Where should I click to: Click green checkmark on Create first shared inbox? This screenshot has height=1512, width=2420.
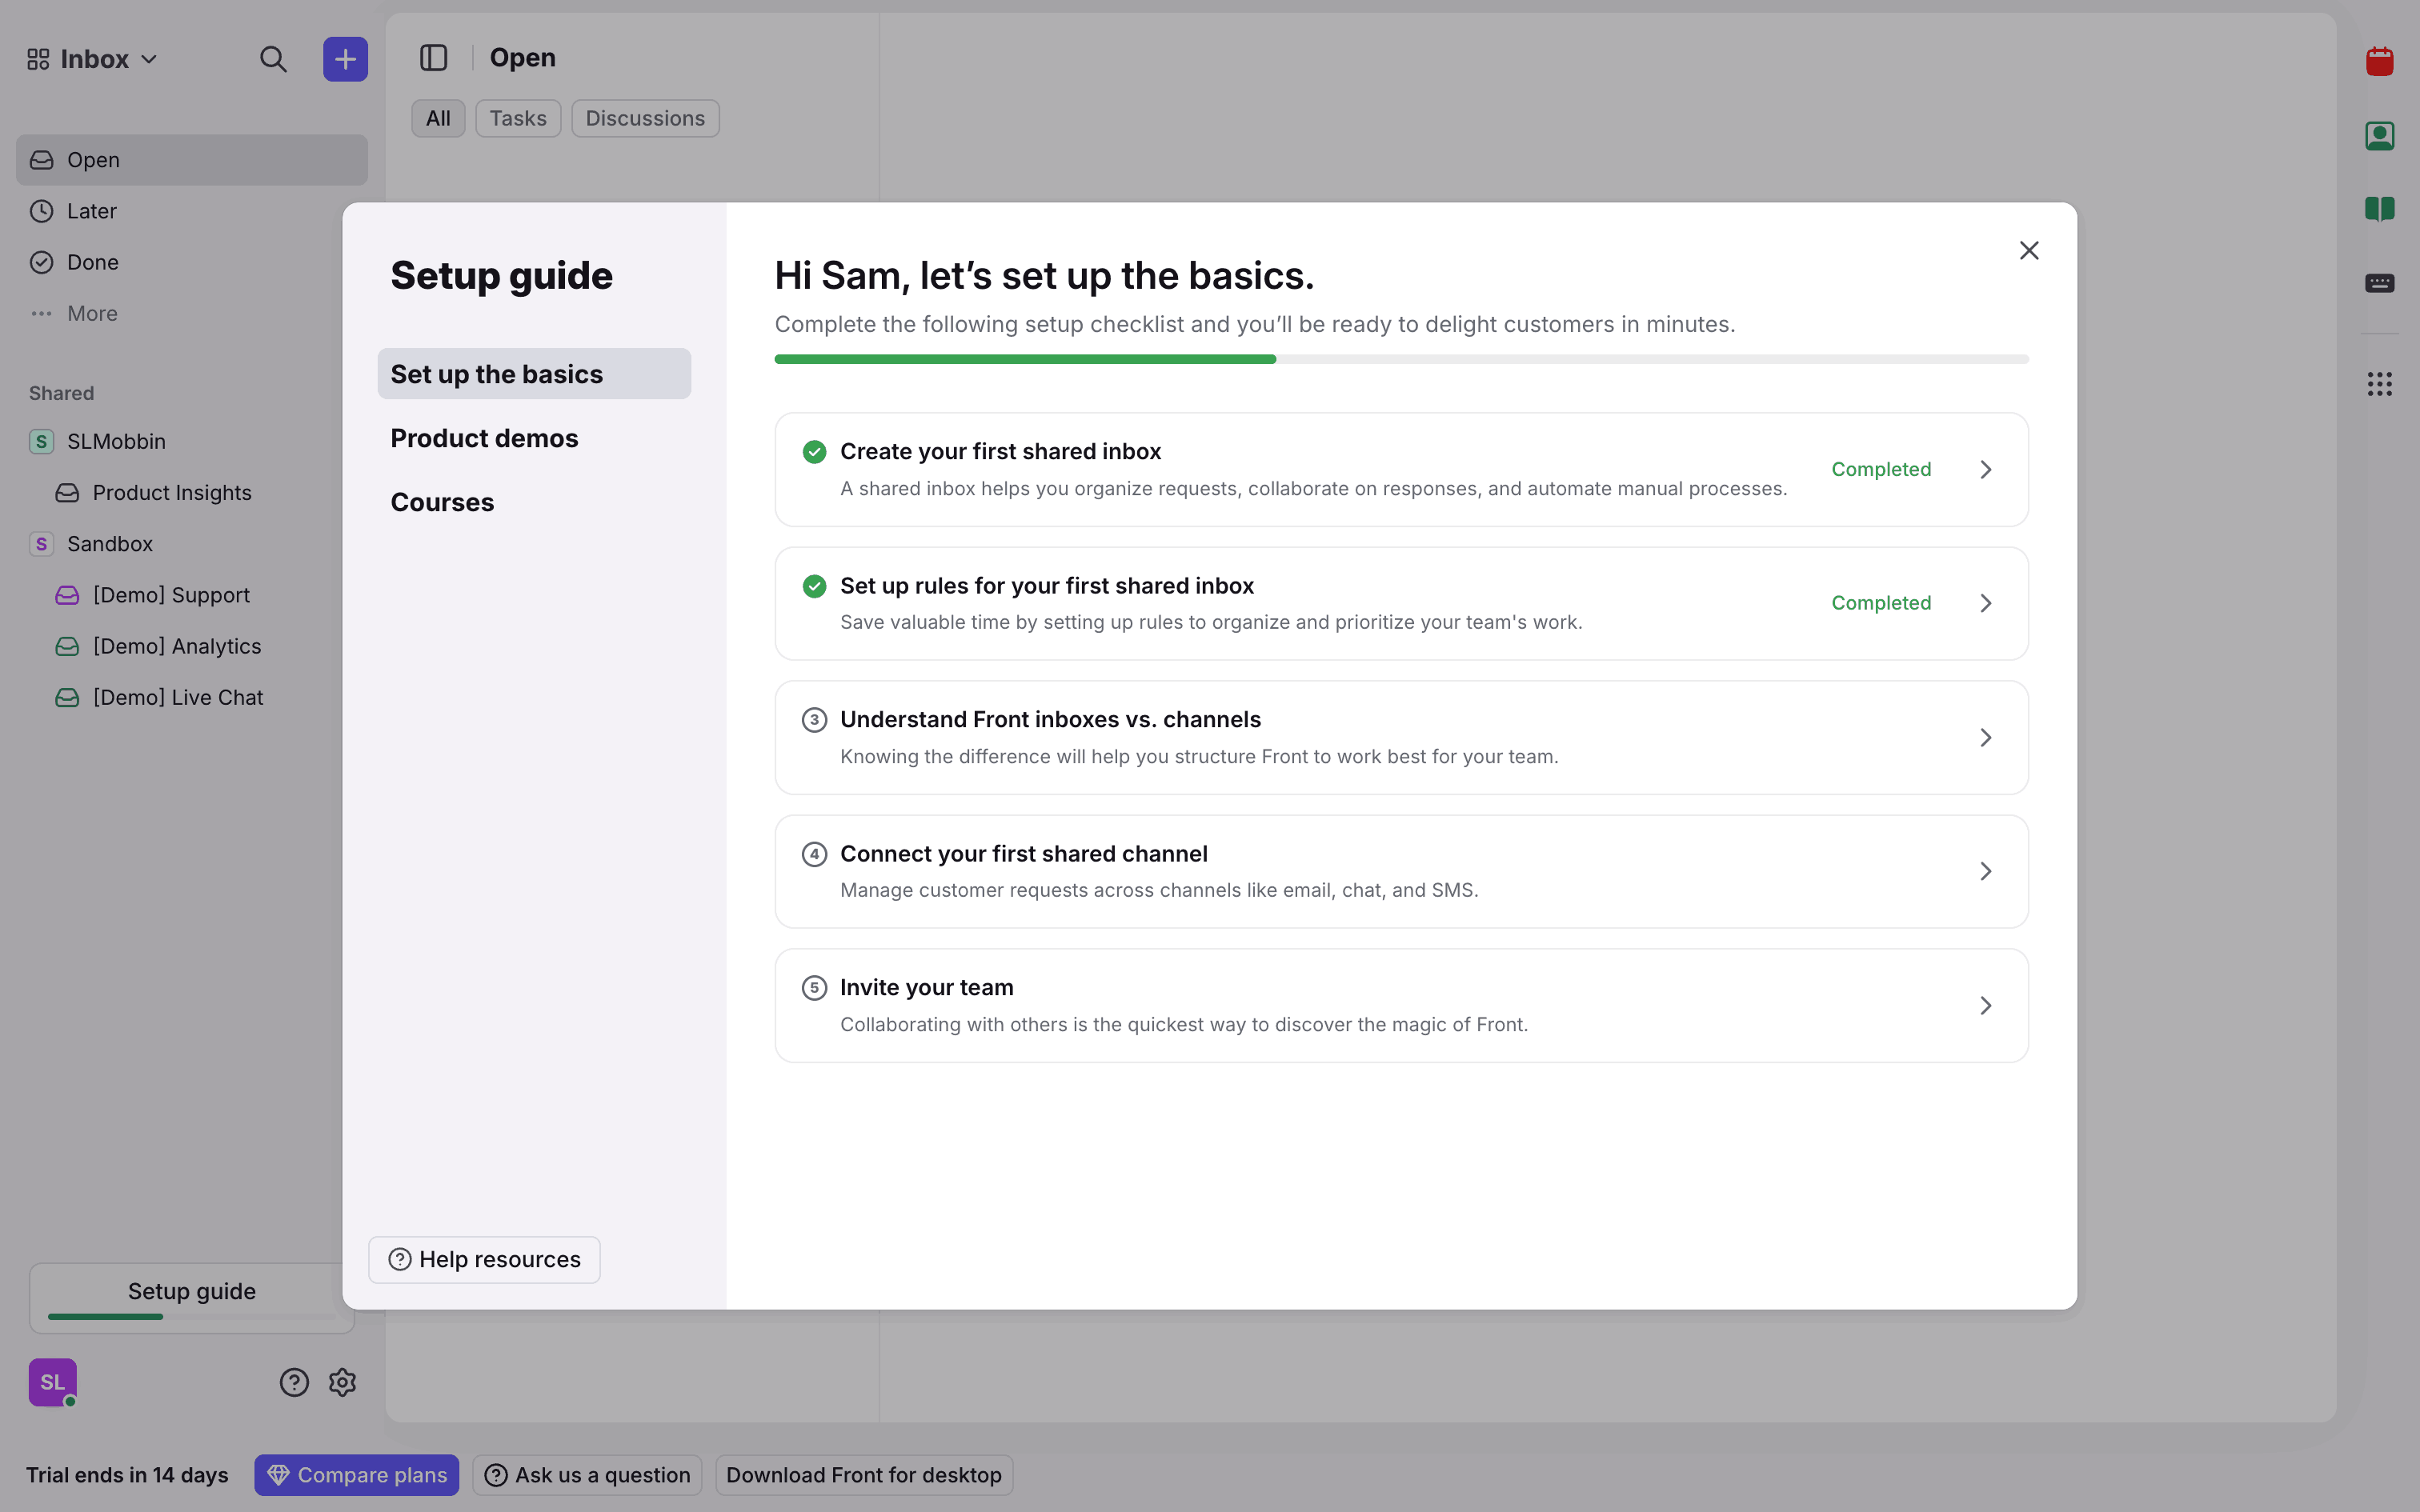[x=814, y=452]
